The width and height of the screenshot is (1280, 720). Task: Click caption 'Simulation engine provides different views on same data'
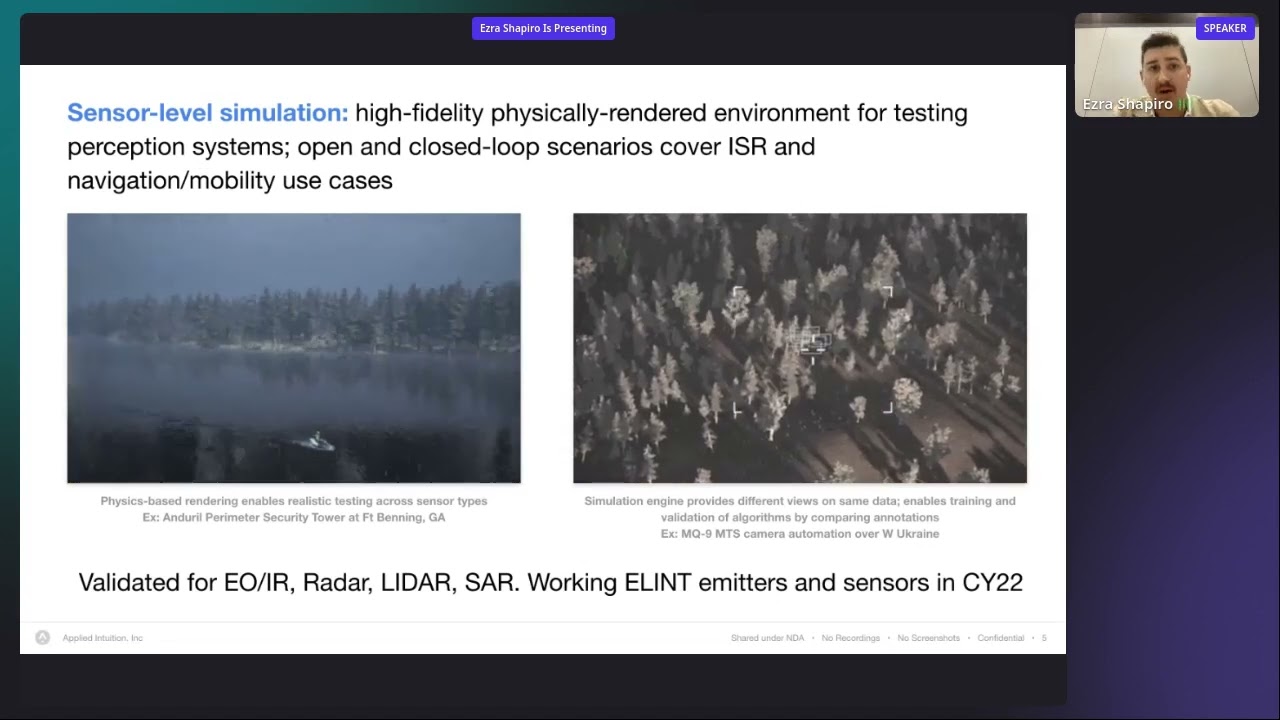pyautogui.click(x=800, y=501)
